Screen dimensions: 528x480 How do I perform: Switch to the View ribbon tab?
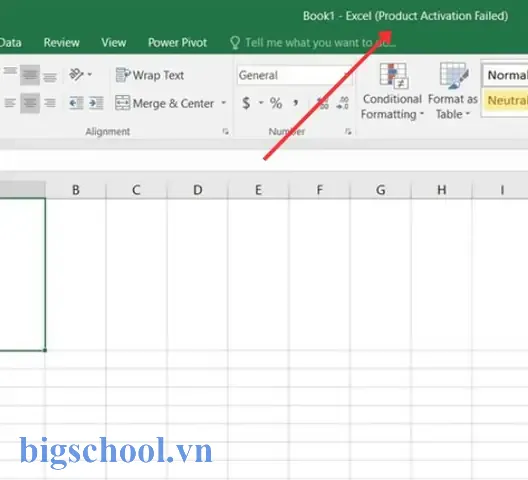tap(114, 42)
